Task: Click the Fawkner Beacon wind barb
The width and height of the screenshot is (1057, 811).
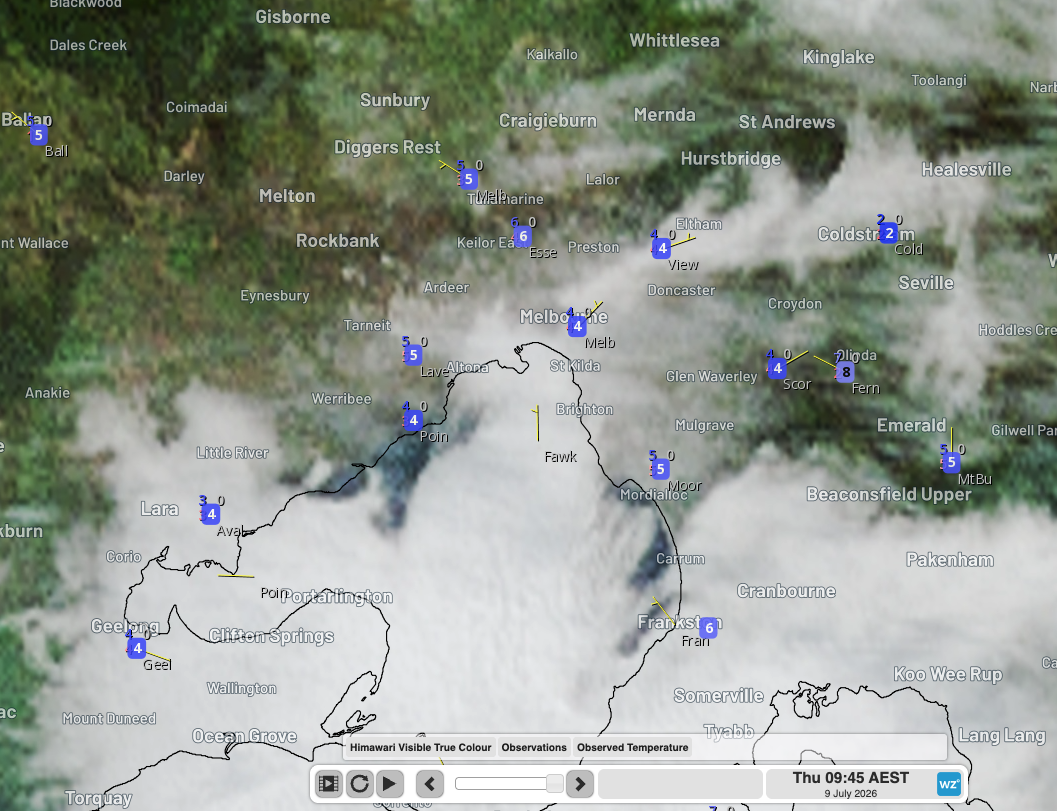Action: [x=537, y=423]
